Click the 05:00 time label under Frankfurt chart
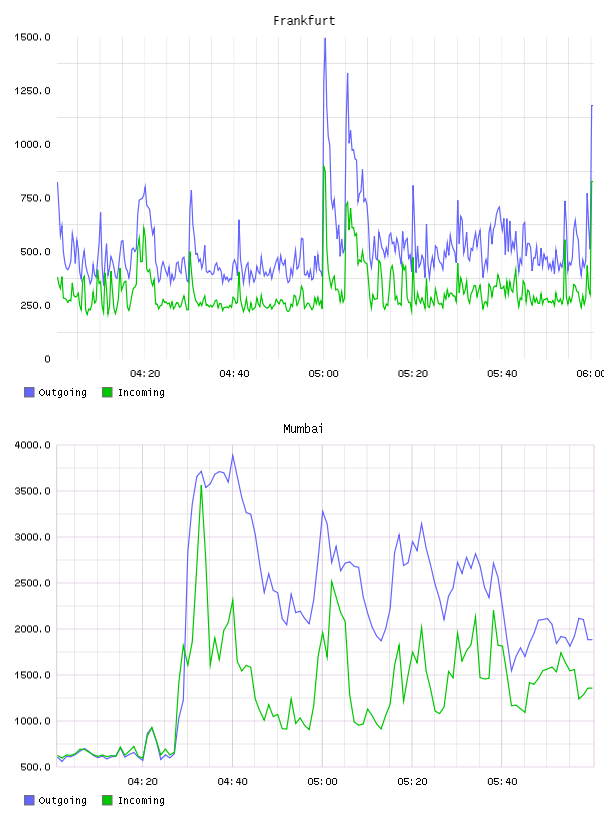This screenshot has height=816, width=608. (x=323, y=373)
